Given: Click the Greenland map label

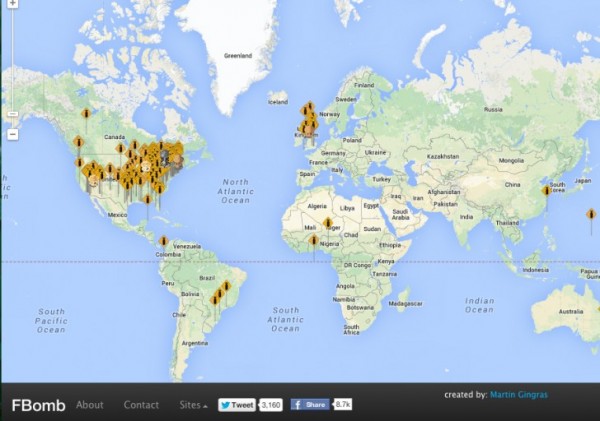Looking at the screenshot, I should pyautogui.click(x=238, y=56).
